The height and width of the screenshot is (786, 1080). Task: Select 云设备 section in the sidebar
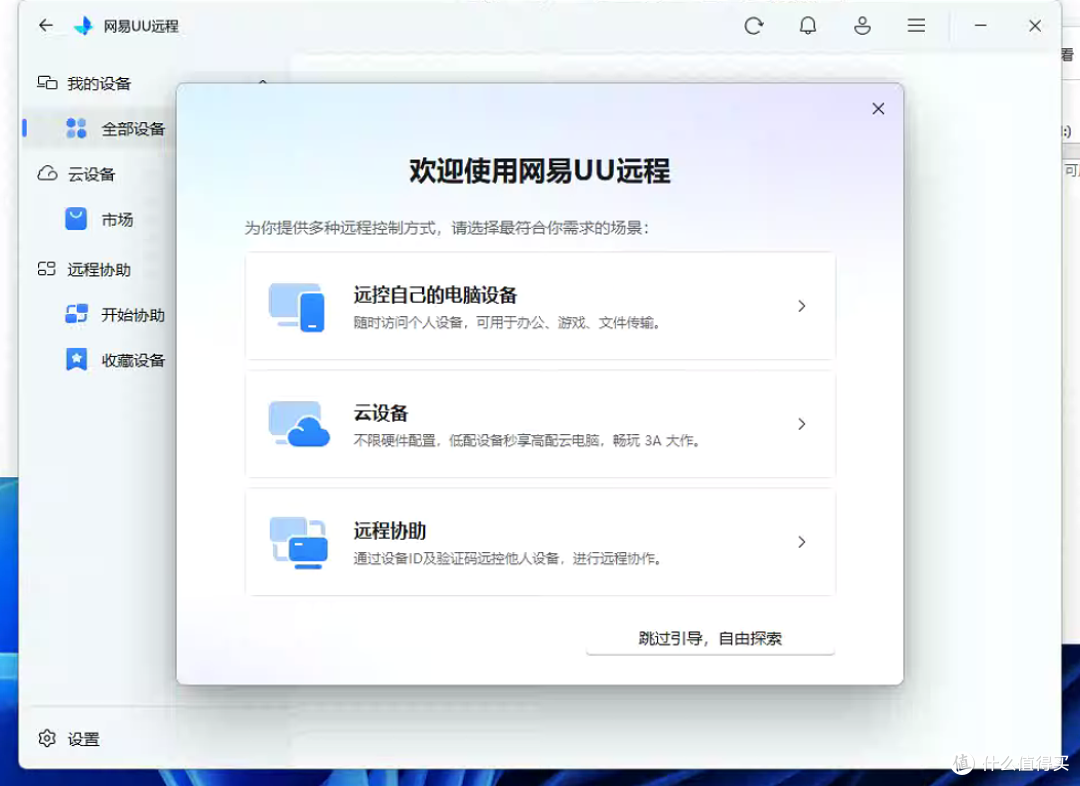click(91, 174)
